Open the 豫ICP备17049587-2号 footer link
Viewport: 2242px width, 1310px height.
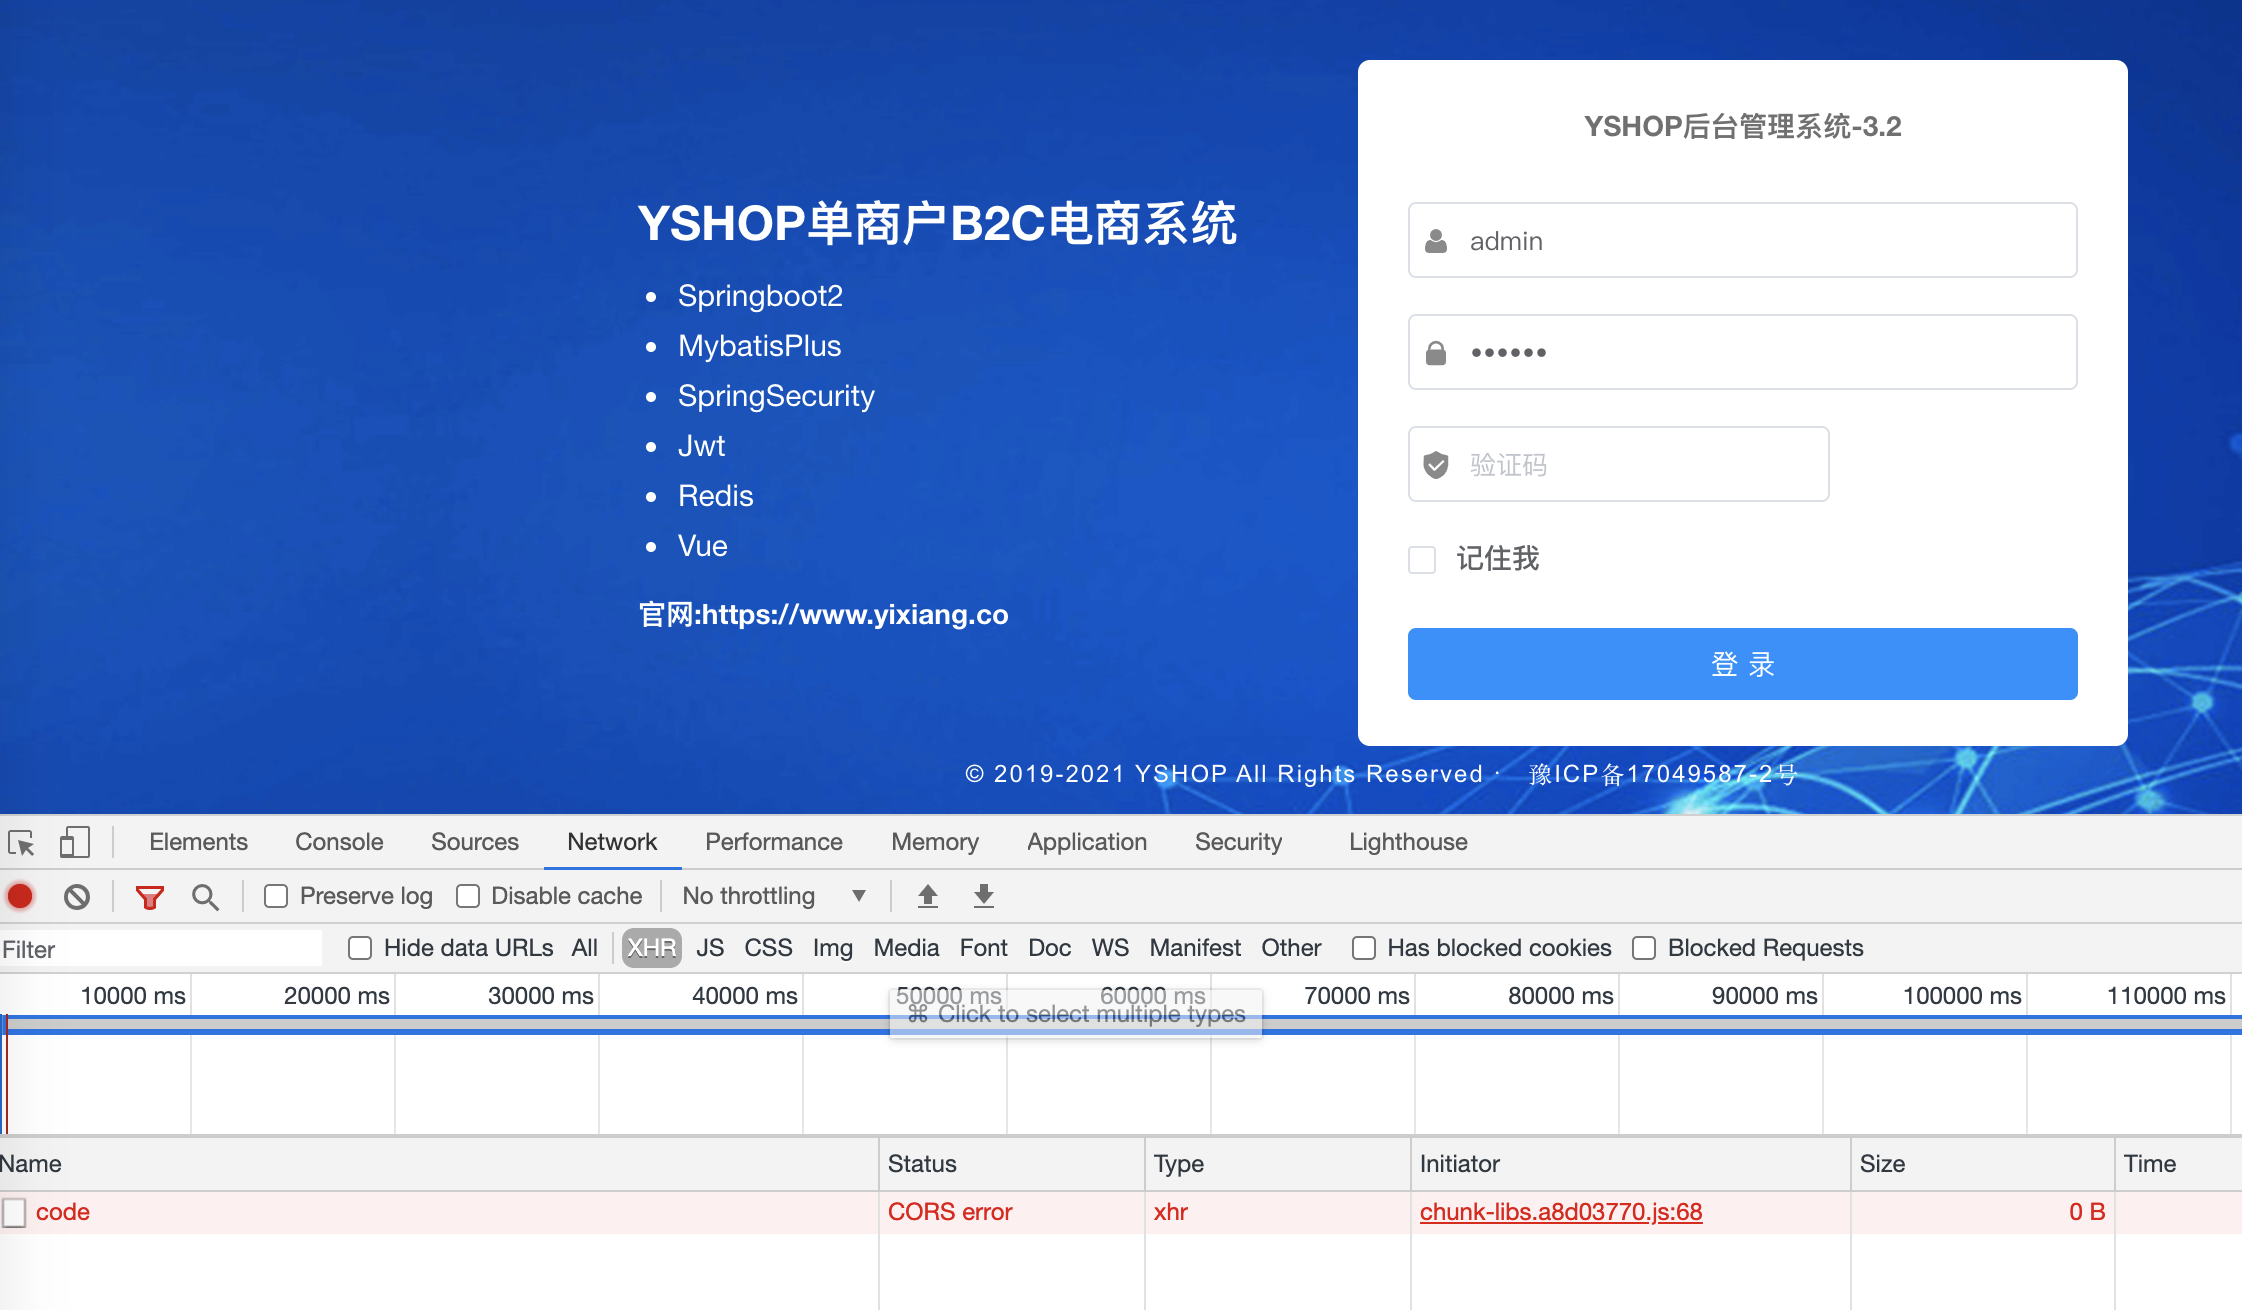1664,774
